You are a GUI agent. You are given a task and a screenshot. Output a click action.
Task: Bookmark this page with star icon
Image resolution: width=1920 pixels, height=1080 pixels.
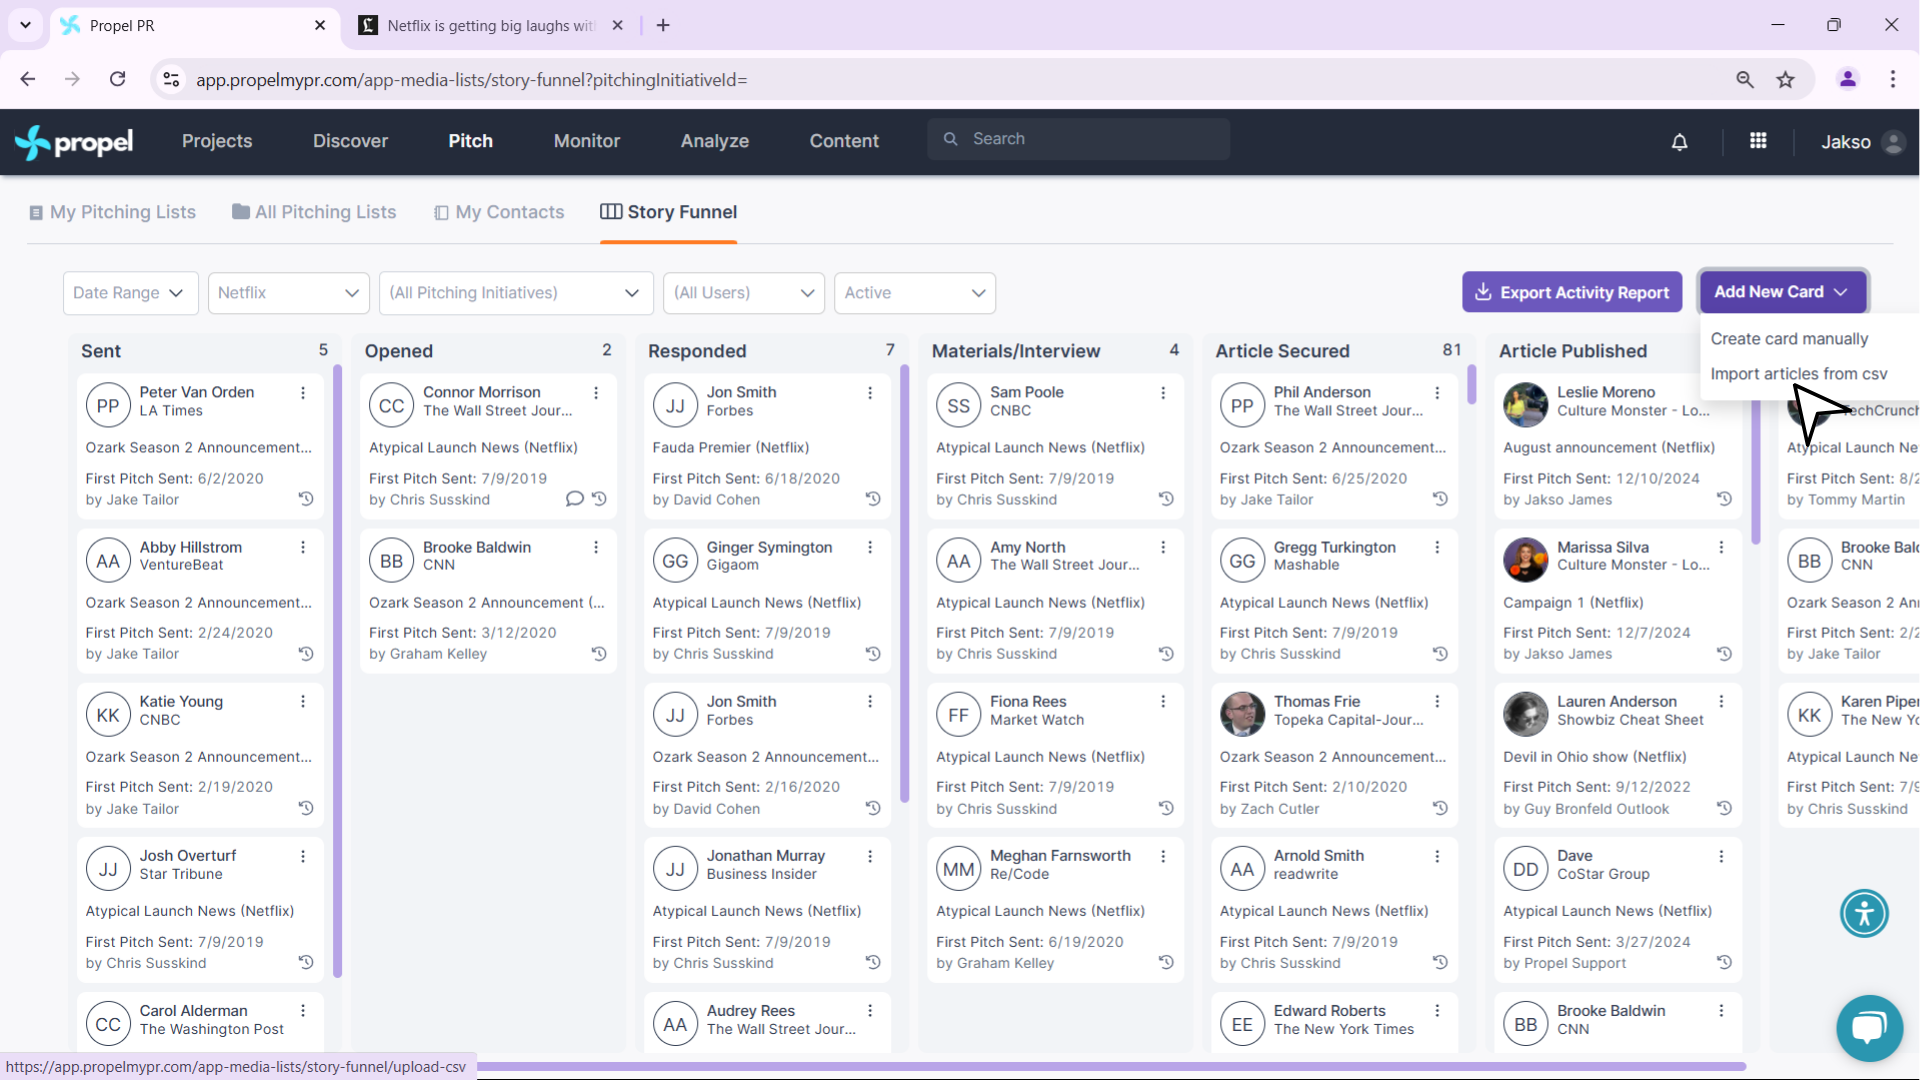pos(1785,80)
